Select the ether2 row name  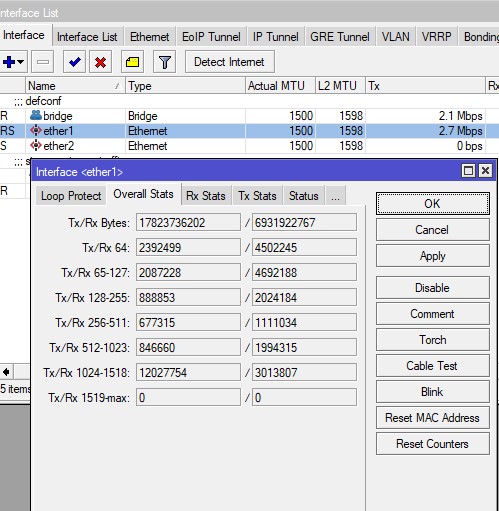pos(59,146)
